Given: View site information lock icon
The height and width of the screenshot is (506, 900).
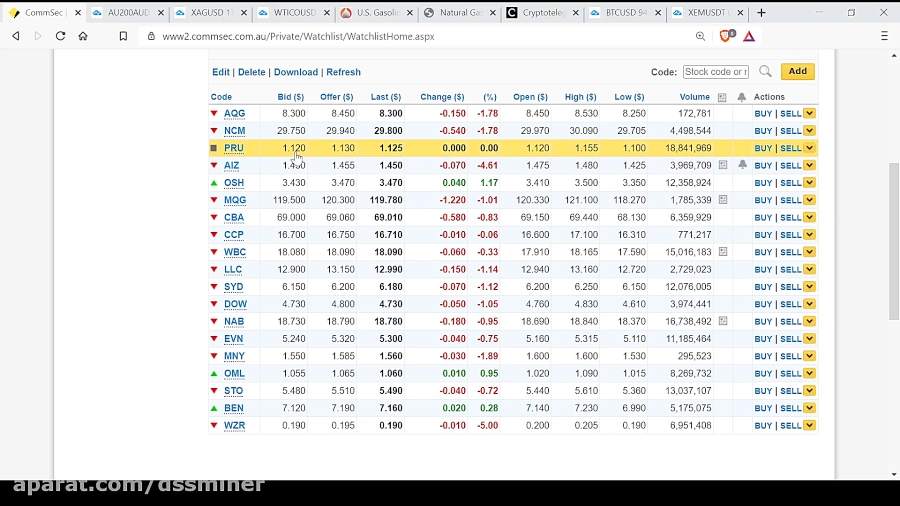Looking at the screenshot, I should tap(151, 36).
